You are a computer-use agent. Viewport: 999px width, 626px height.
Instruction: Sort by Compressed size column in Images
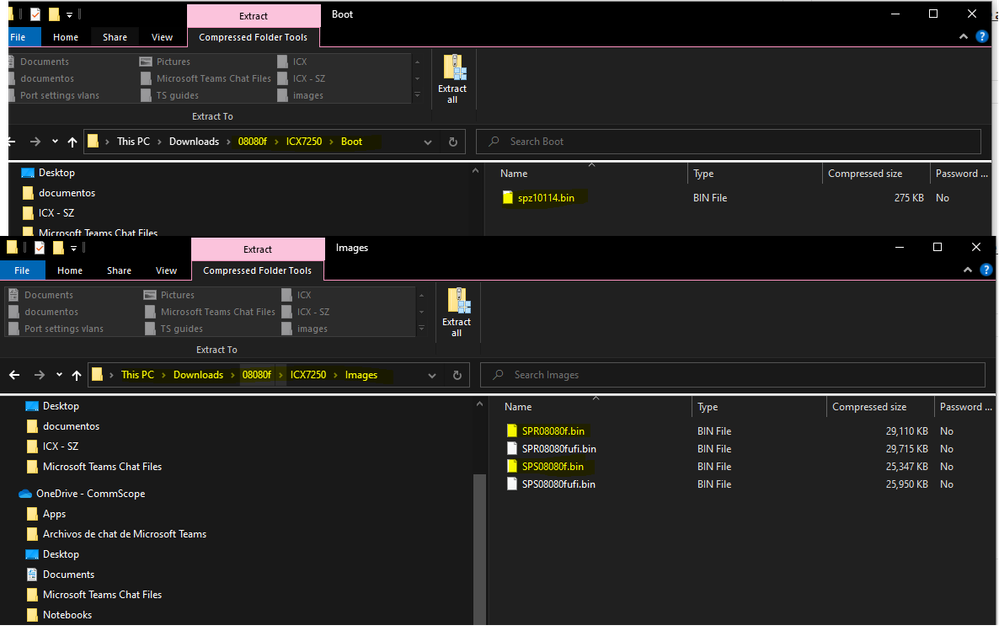pyautogui.click(x=869, y=407)
